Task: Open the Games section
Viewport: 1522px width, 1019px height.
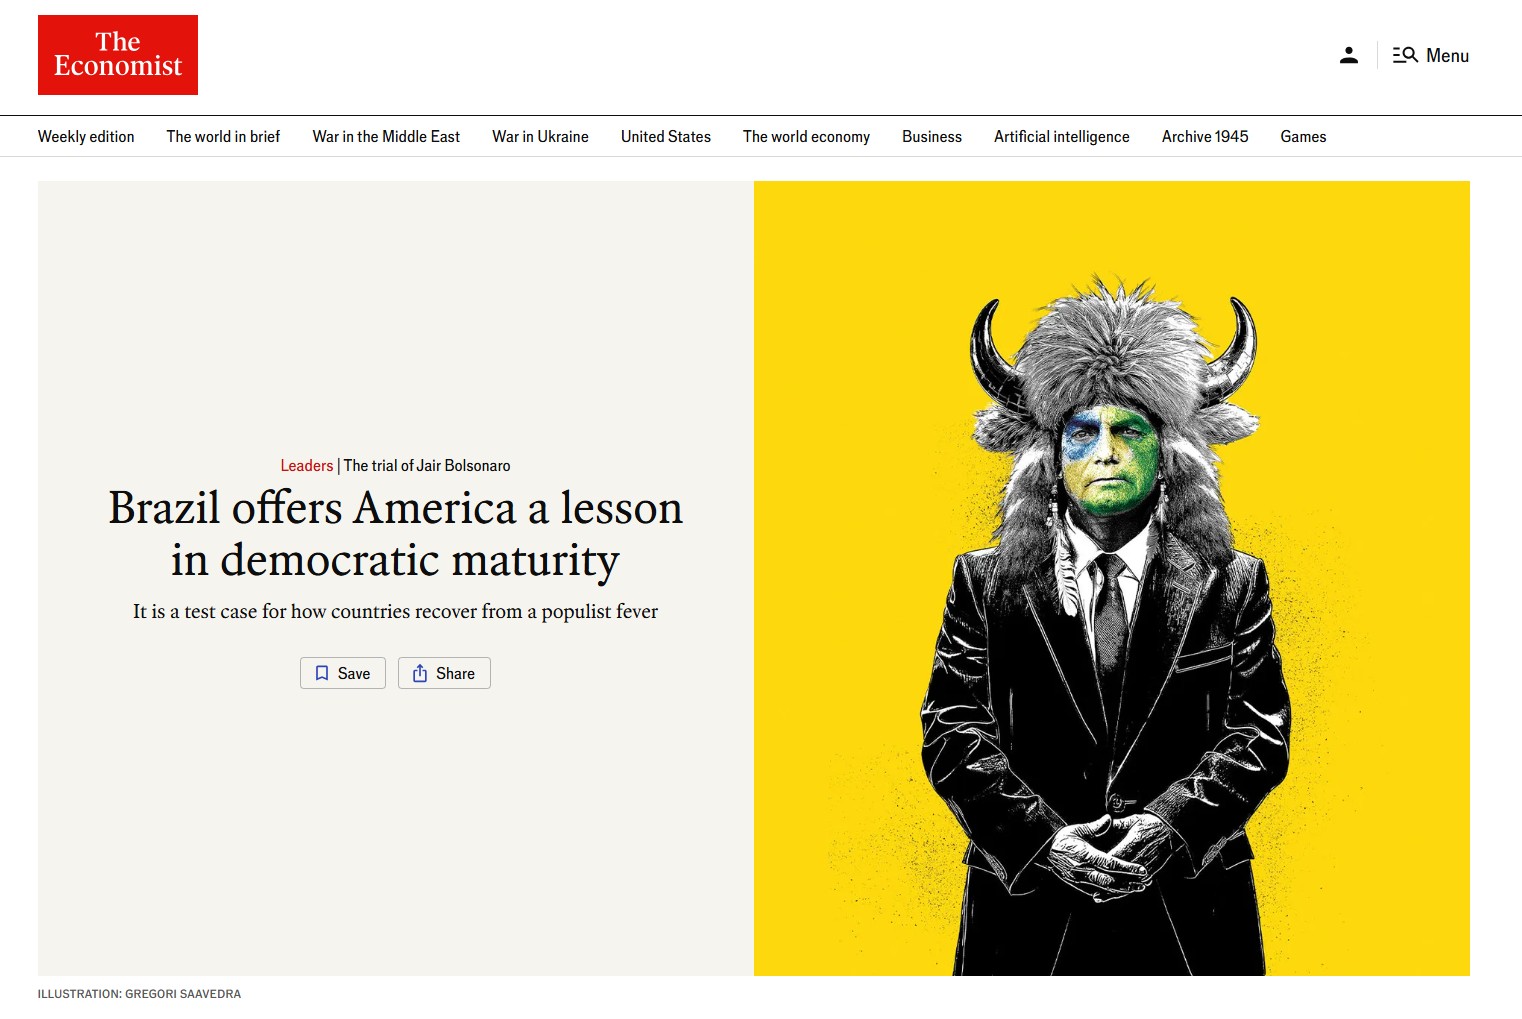Action: click(1303, 137)
